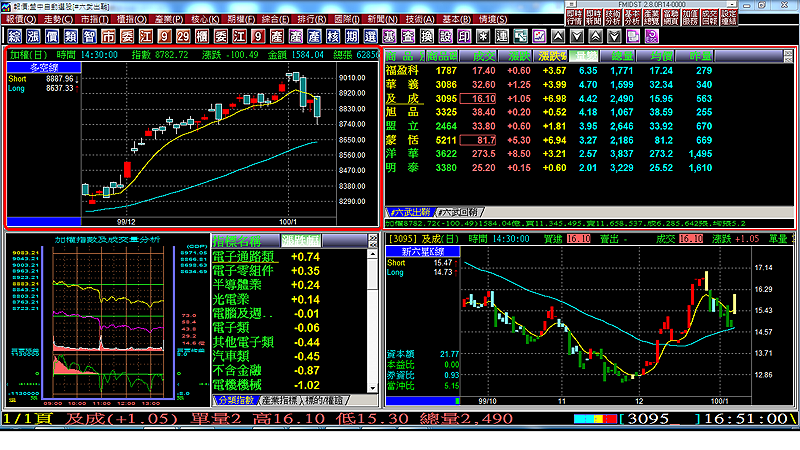Click the 成交回報 button
Screen dimensions: 800x450
pyautogui.click(x=709, y=18)
